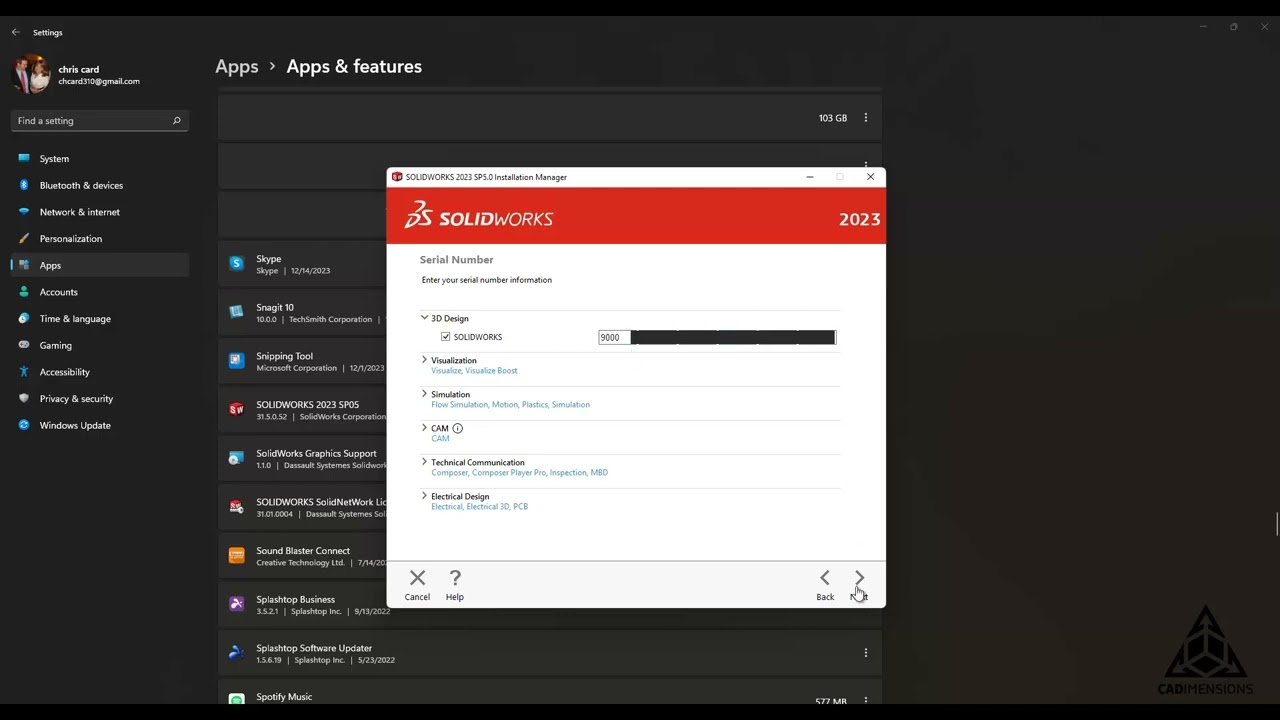Click the Accessibility sidebar icon

click(24, 372)
